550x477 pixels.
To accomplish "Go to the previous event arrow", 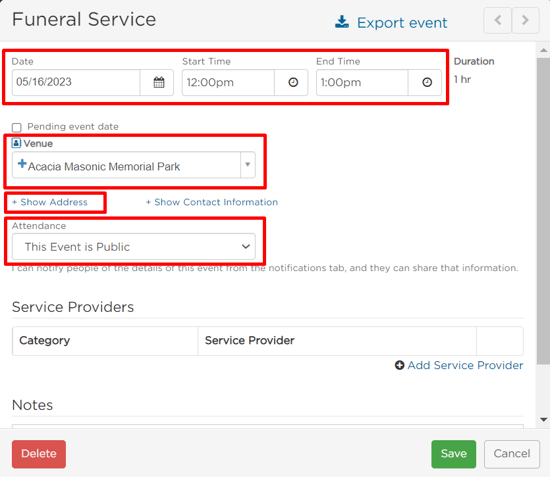I will coord(497,20).
